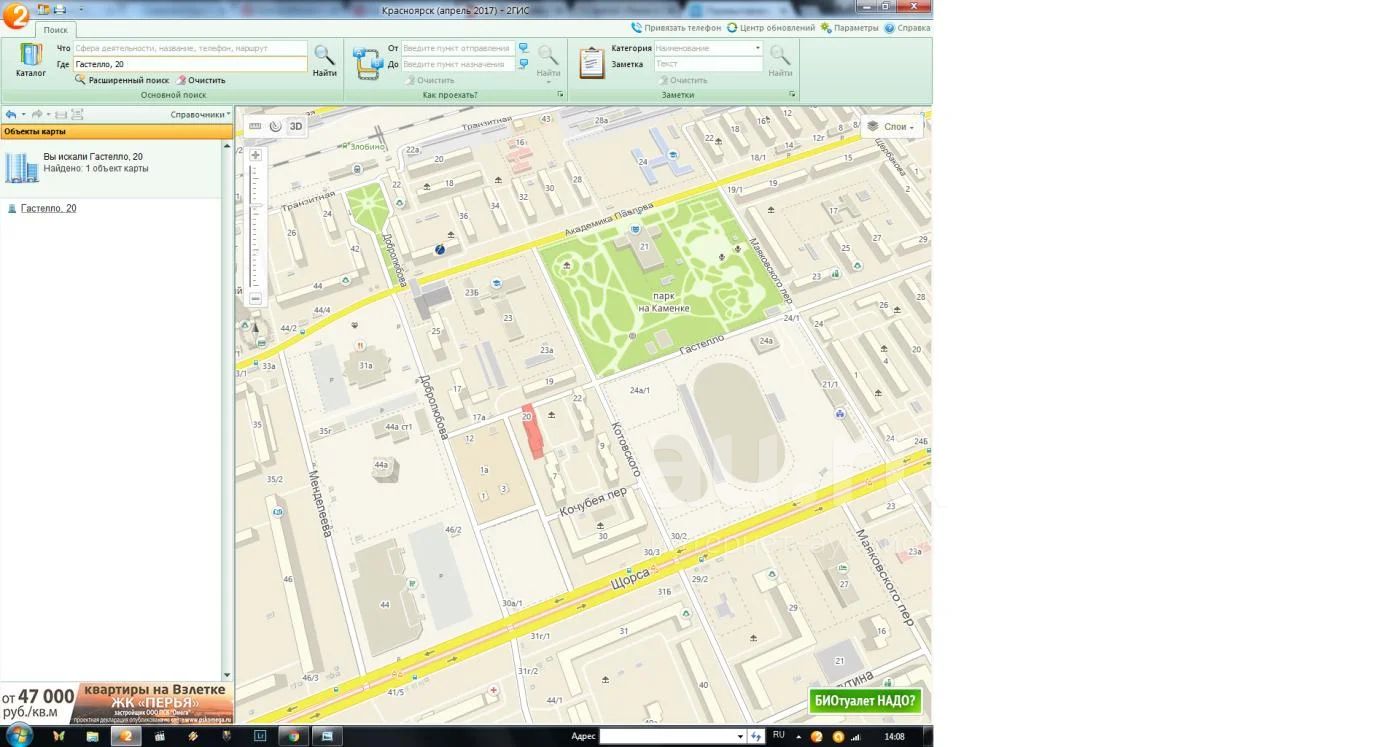Click Привязать телефон link
Viewport: 1400px width, 747px height.
tap(675, 28)
